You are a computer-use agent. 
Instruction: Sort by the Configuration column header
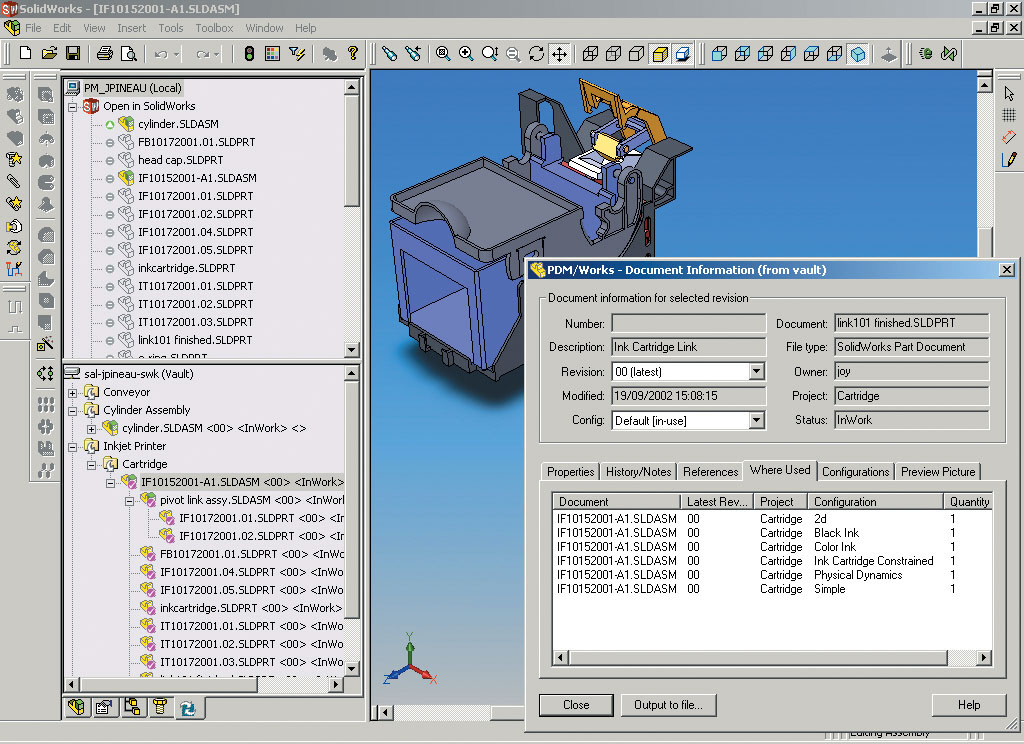(875, 502)
